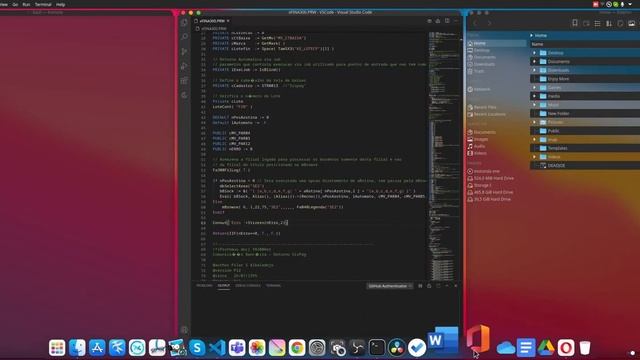Open the sort options in file manager toolbar
Image resolution: width=640 pixels, height=360 pixels.
pyautogui.click(x=609, y=24)
